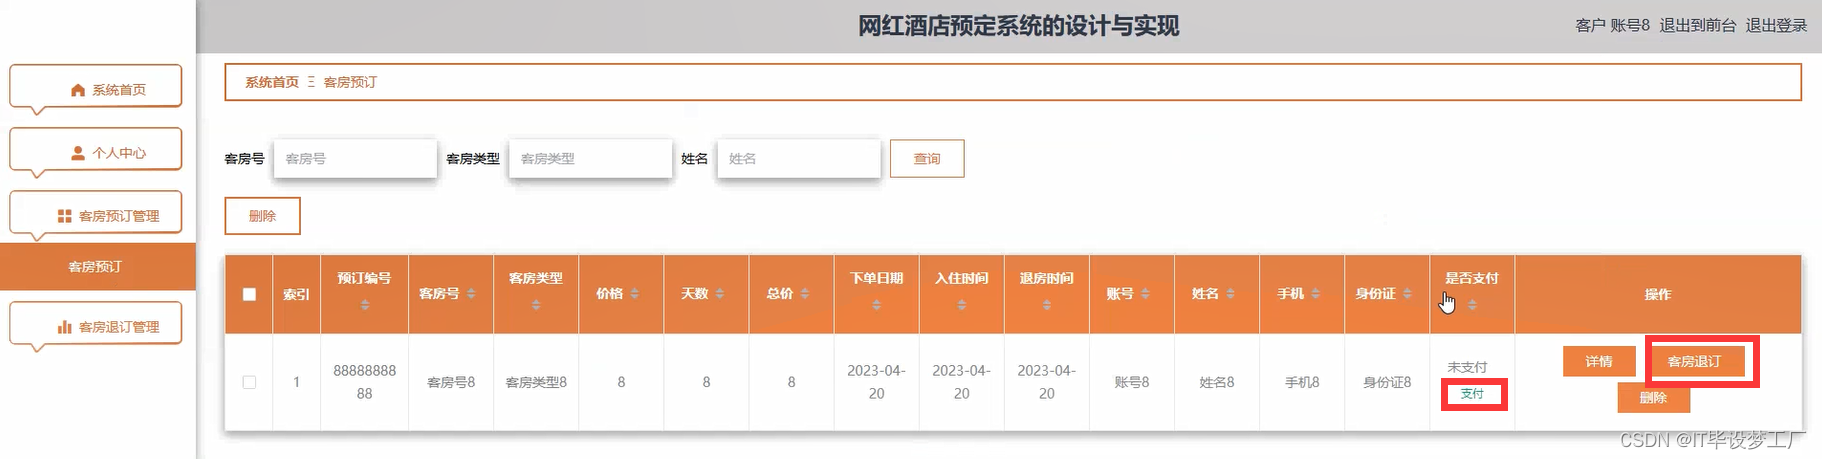Sort by 天数 column
The height and width of the screenshot is (459, 1822).
tap(719, 294)
